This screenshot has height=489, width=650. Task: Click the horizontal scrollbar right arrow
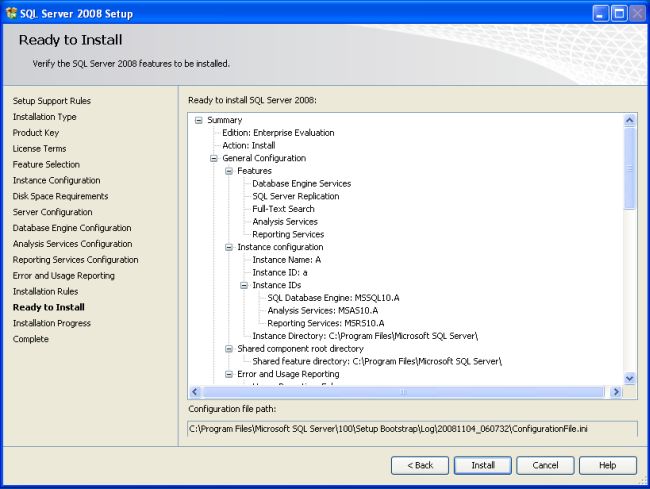(616, 392)
